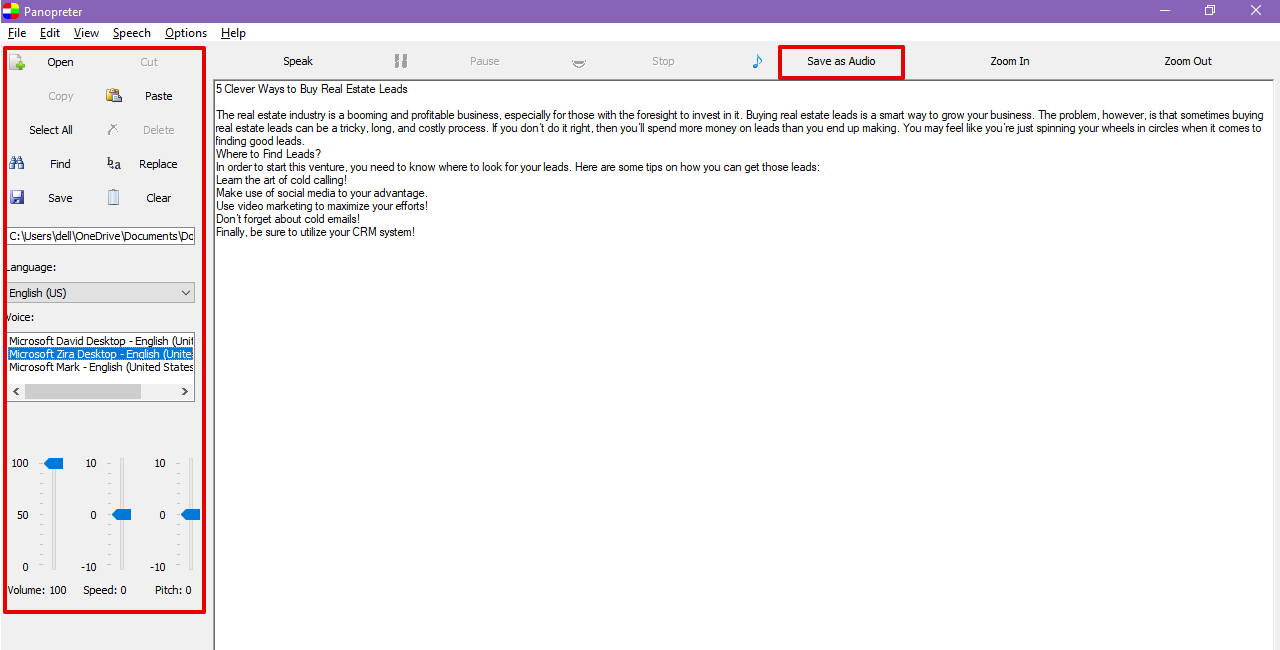The image size is (1280, 650).
Task: Open the Edit menu
Action: tap(50, 33)
